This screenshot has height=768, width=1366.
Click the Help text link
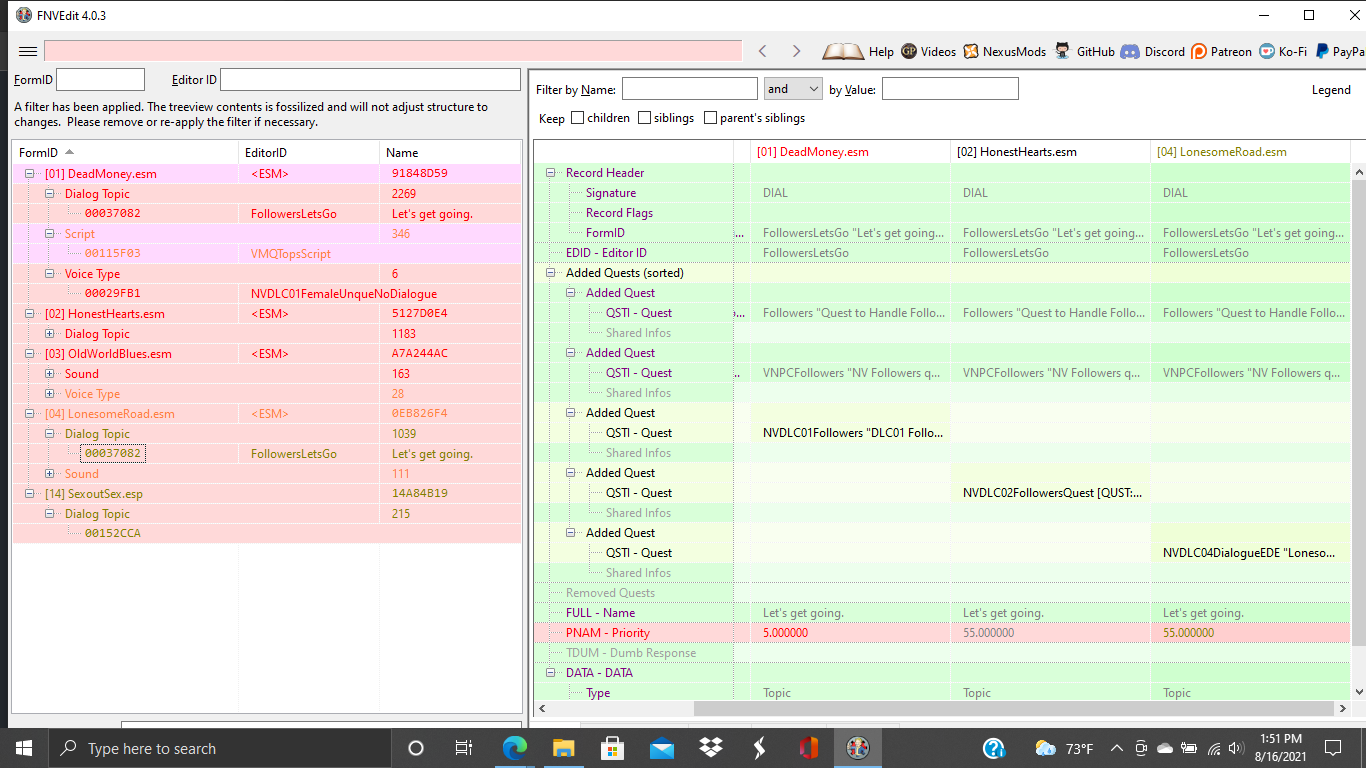tap(881, 52)
